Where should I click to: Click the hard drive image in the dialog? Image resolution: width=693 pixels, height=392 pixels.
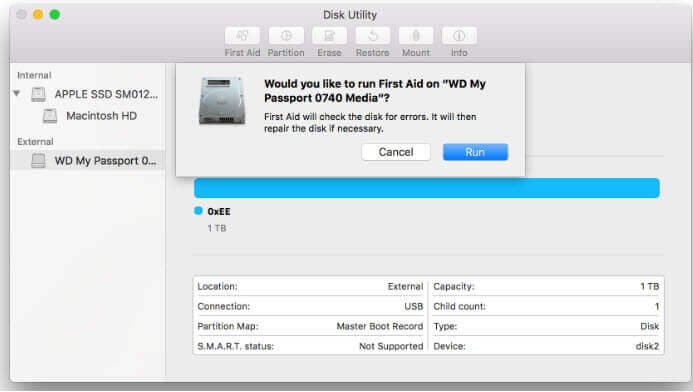tap(222, 101)
